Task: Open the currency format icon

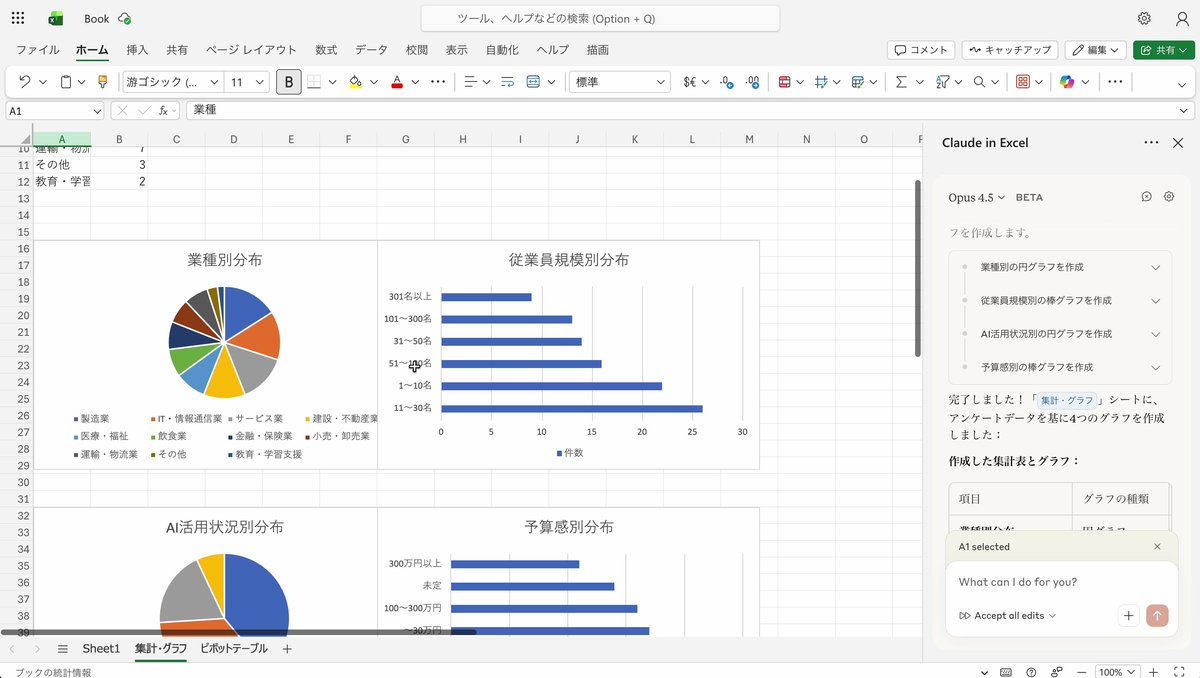Action: coord(690,81)
